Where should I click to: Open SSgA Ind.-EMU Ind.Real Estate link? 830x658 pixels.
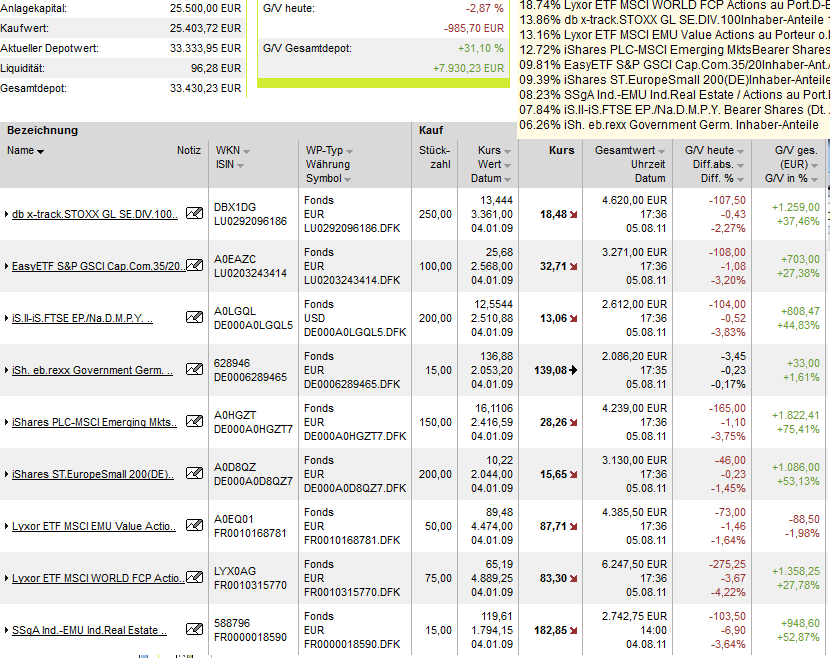pos(89,630)
